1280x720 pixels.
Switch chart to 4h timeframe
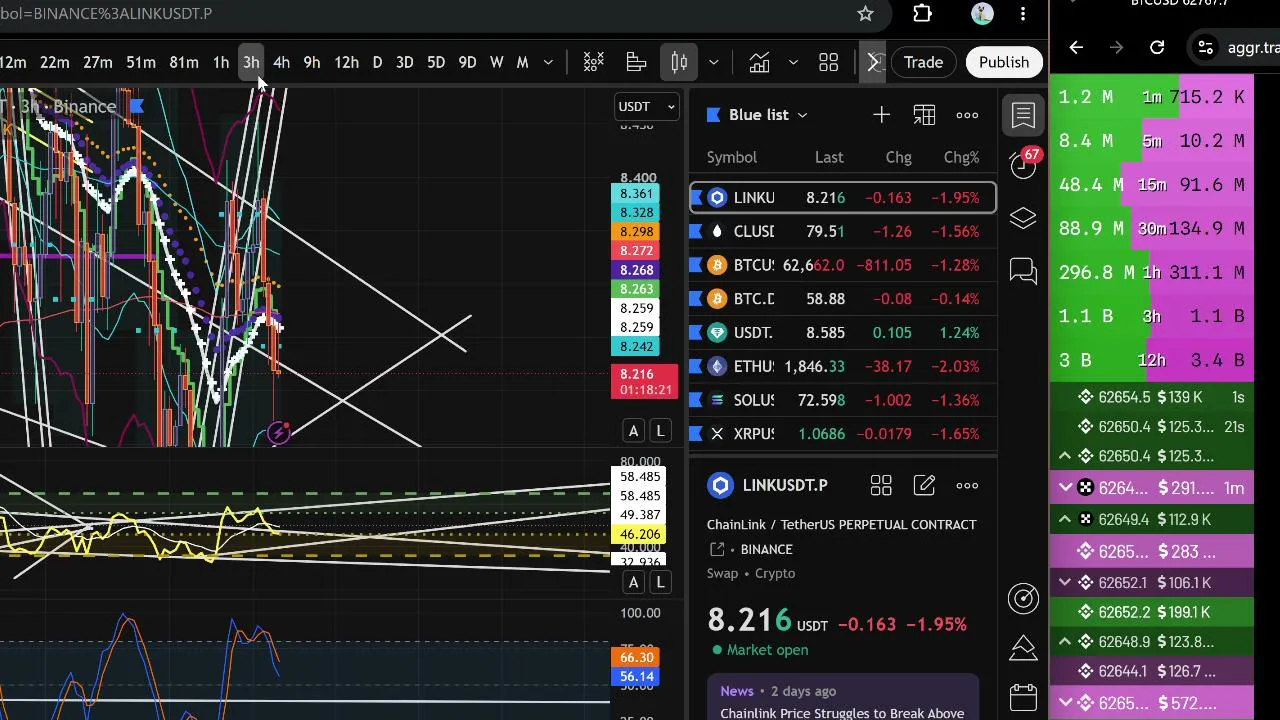tap(281, 63)
